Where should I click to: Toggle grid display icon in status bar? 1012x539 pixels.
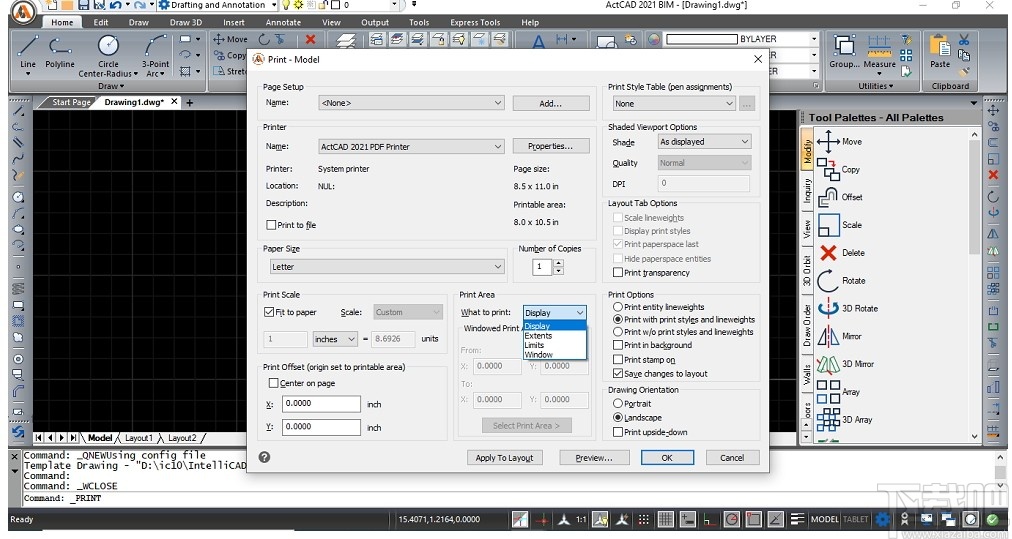(x=665, y=519)
